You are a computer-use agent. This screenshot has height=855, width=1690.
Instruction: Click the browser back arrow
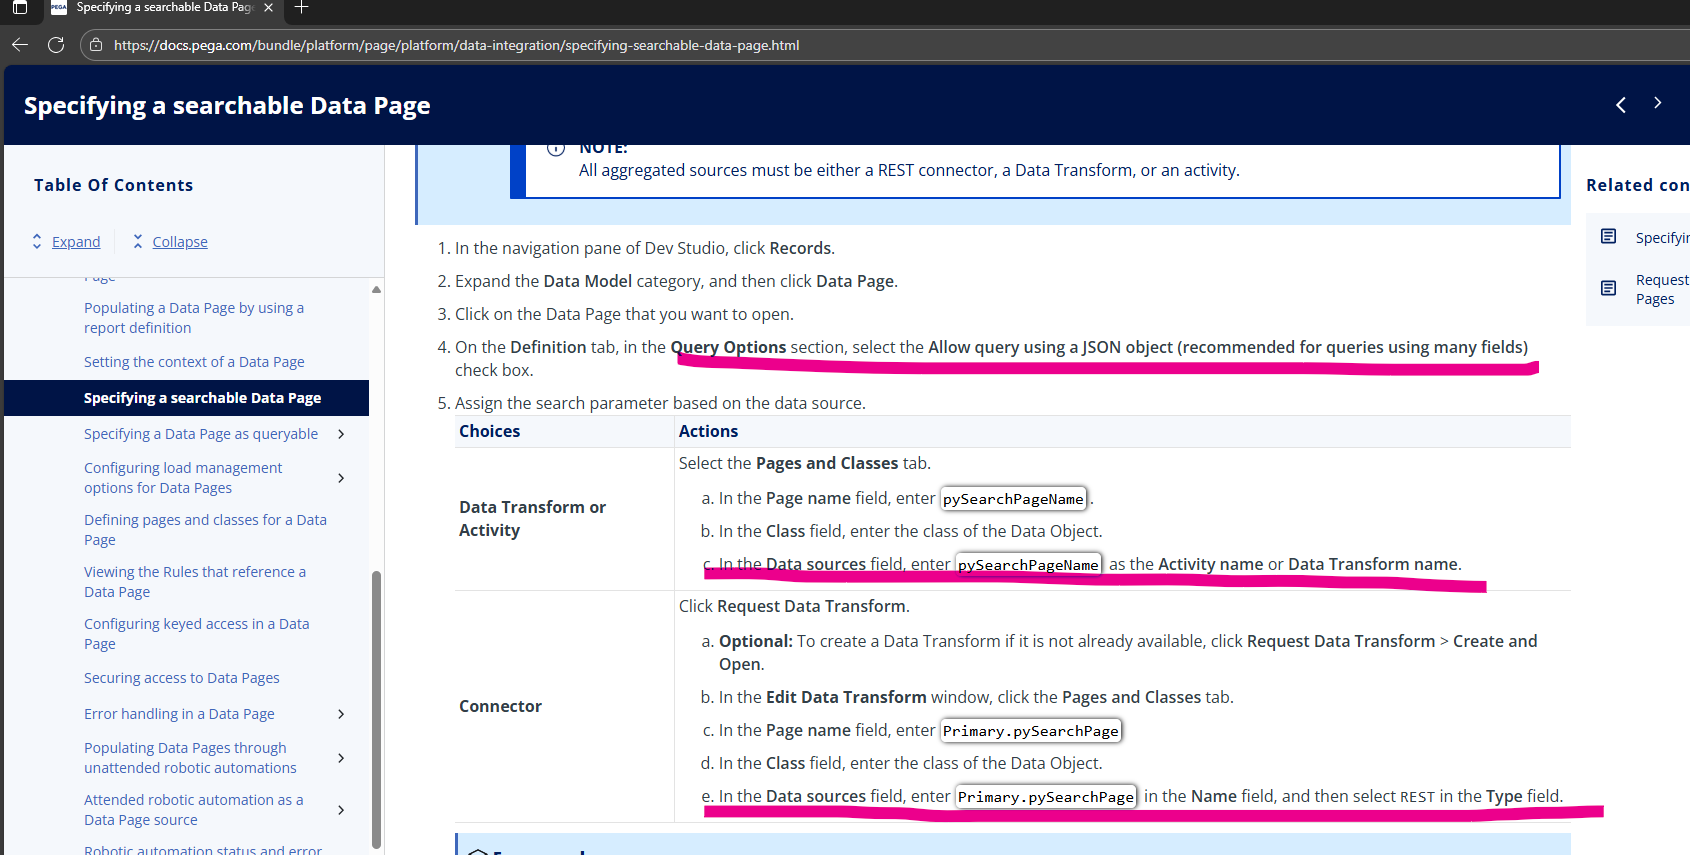tap(20, 45)
